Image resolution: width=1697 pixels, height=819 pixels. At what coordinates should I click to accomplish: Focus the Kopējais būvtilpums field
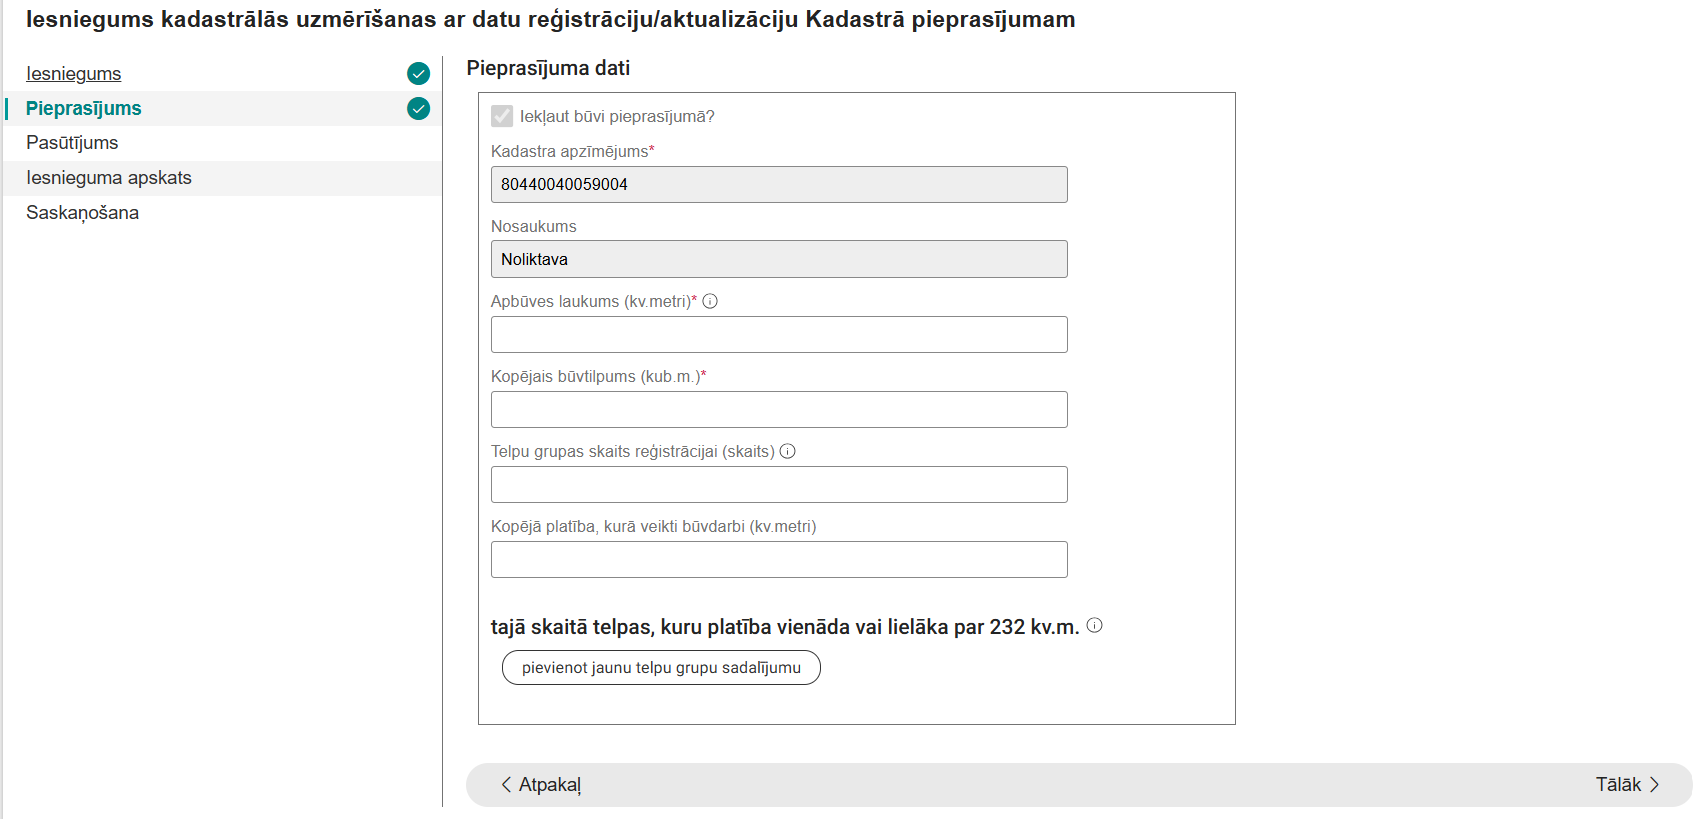coord(778,409)
